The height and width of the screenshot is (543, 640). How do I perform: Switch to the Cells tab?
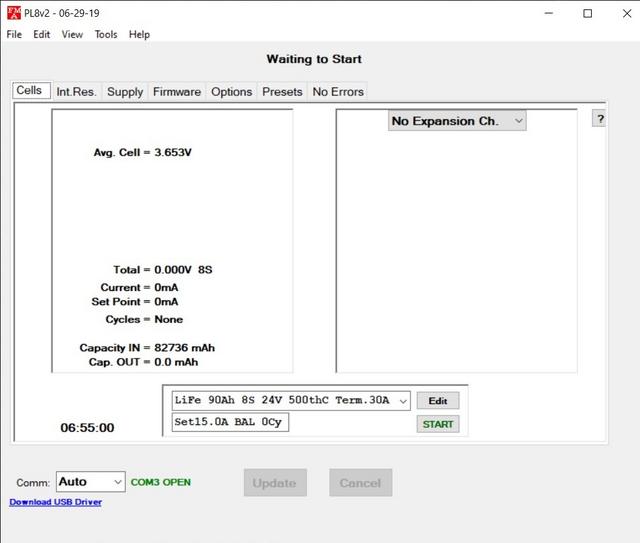(31, 90)
